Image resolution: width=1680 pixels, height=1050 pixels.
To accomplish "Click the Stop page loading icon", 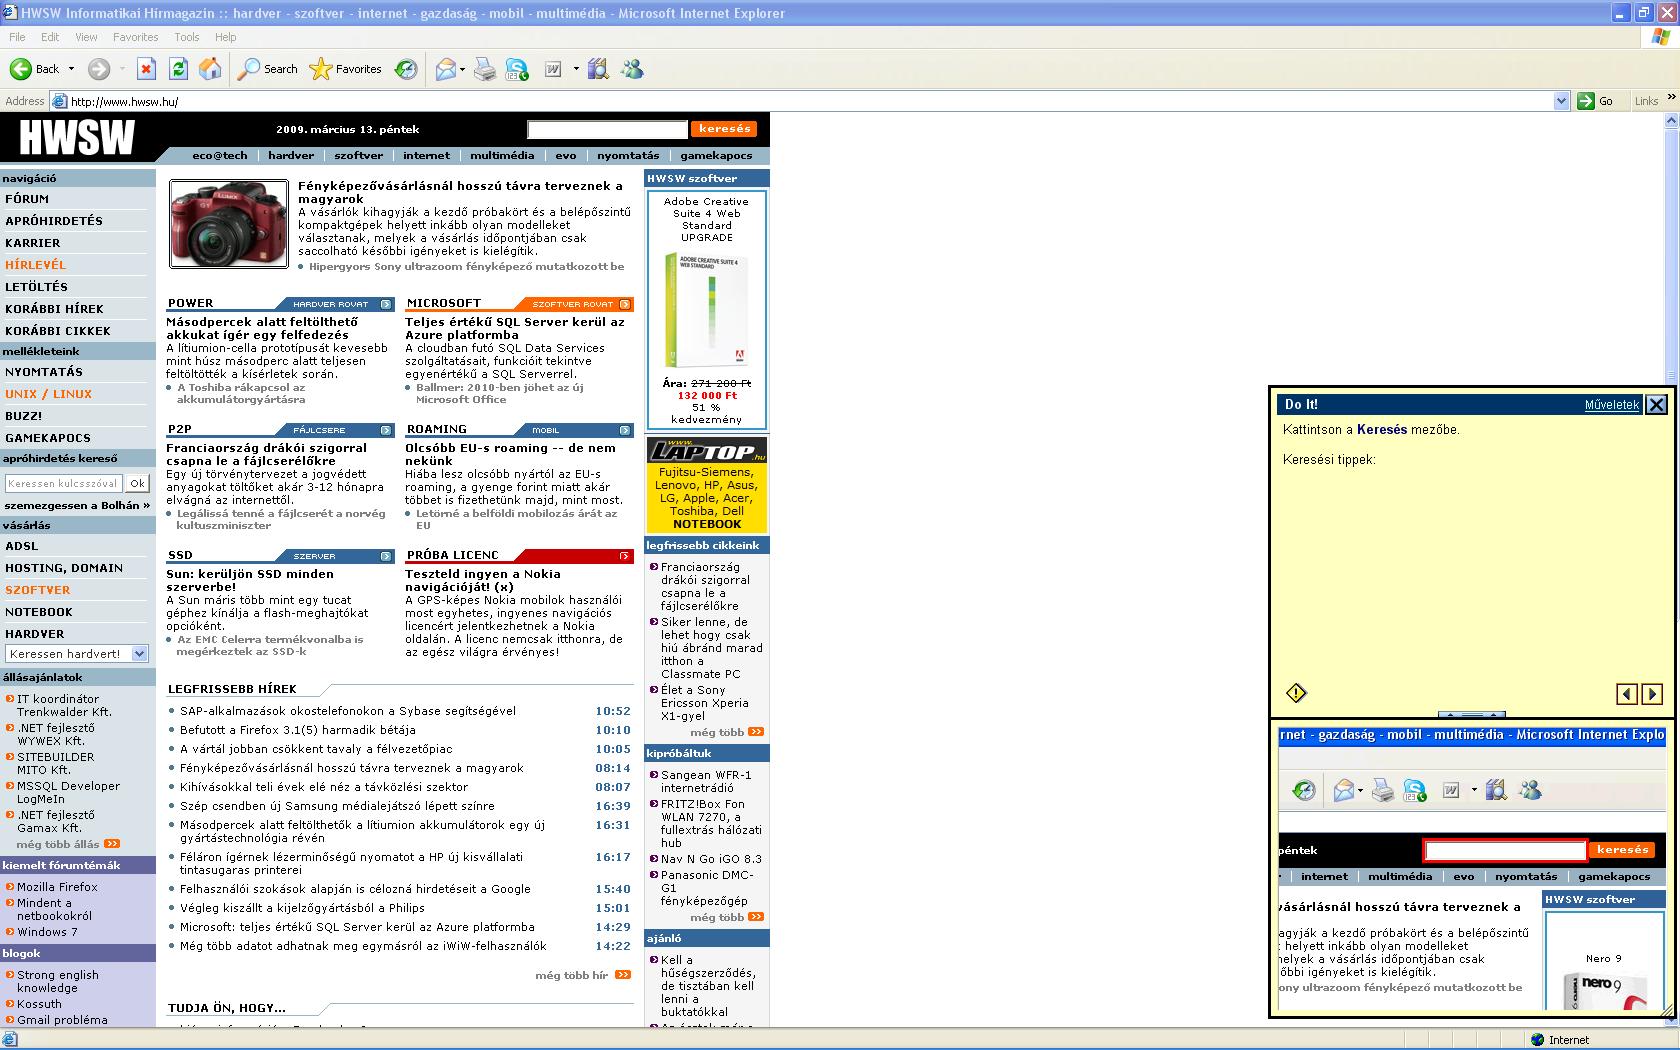I will tap(146, 69).
